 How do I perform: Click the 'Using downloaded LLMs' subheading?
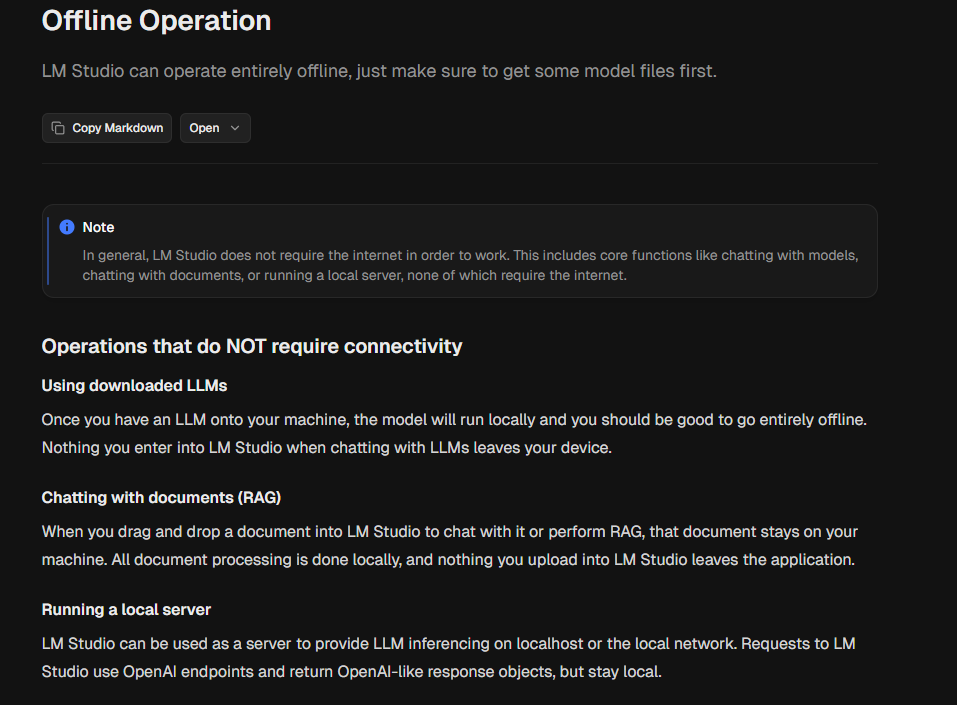134,386
